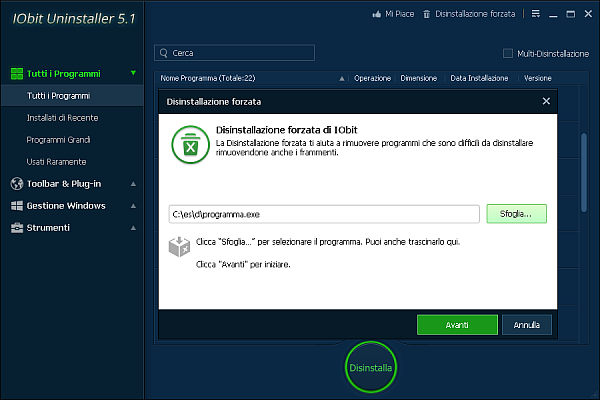Click the Gestione Windows logo icon

17,206
